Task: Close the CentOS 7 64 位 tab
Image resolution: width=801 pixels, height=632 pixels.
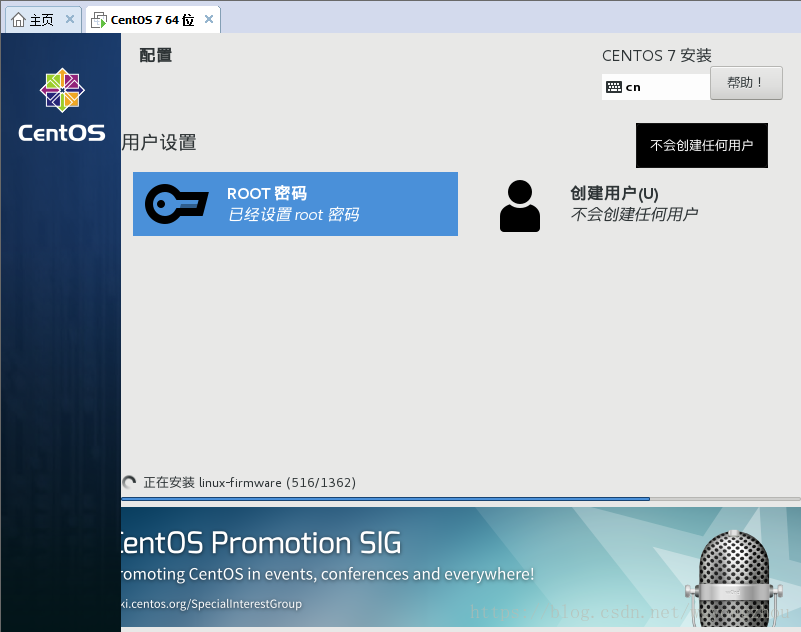Action: (208, 19)
